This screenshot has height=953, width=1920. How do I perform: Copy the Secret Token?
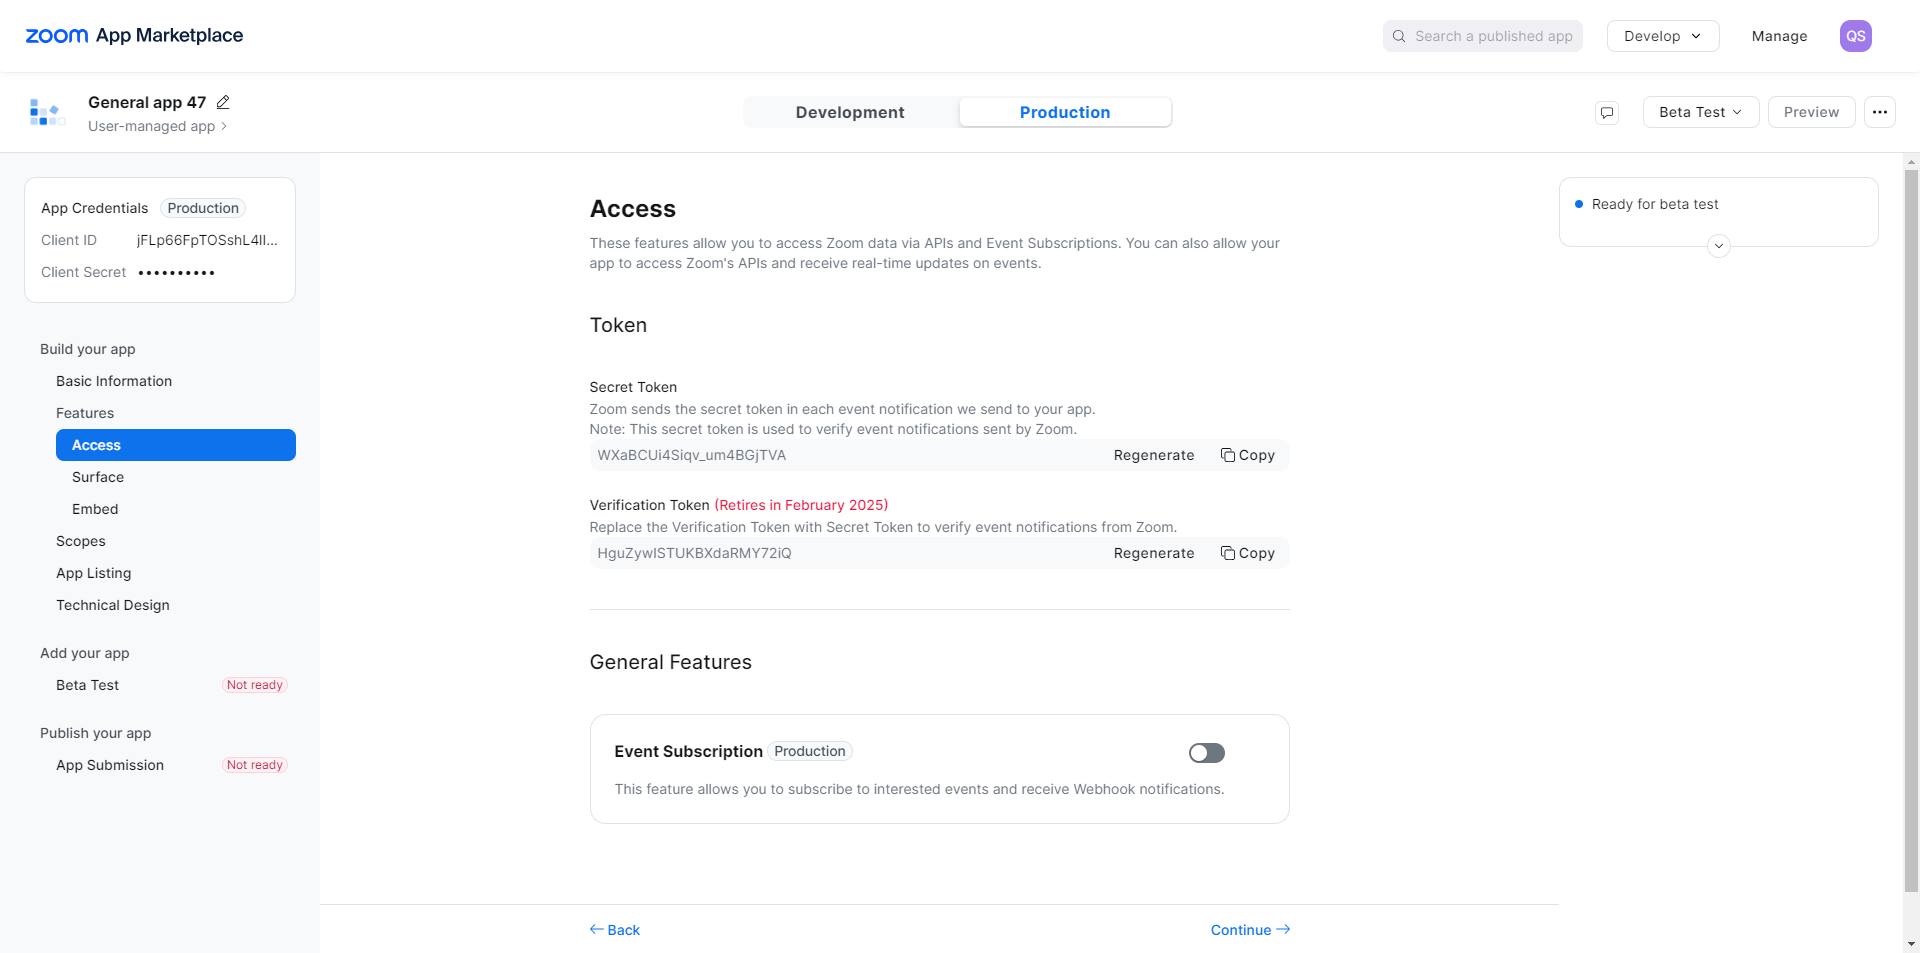[x=1248, y=455]
